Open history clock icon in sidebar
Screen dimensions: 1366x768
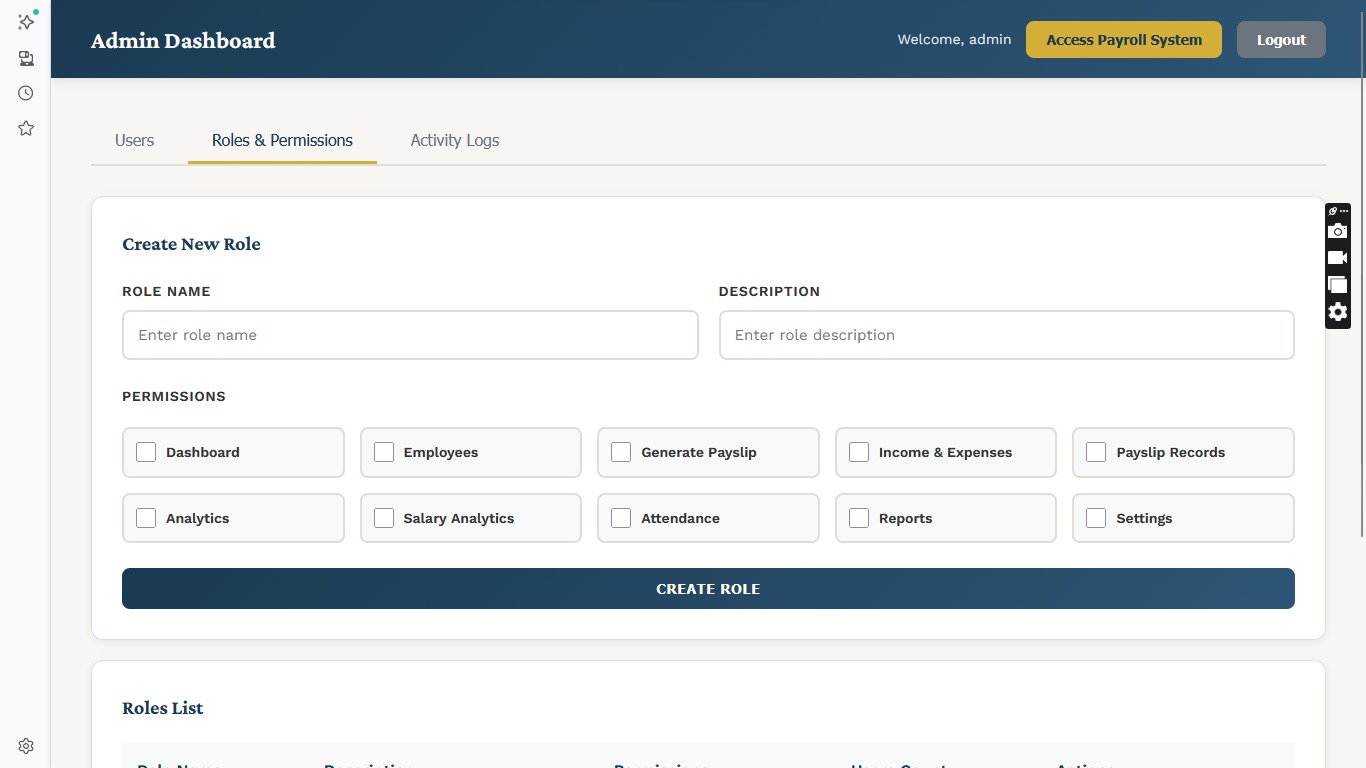coord(26,93)
